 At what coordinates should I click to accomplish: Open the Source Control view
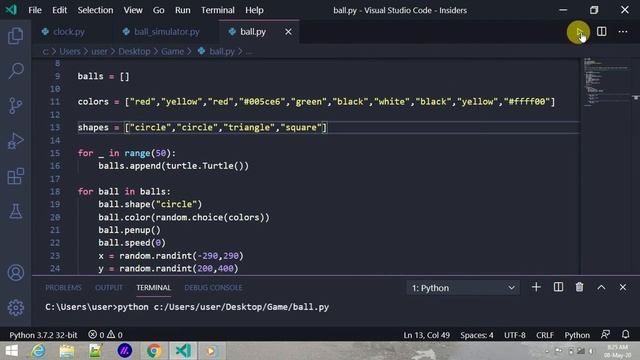pos(16,106)
